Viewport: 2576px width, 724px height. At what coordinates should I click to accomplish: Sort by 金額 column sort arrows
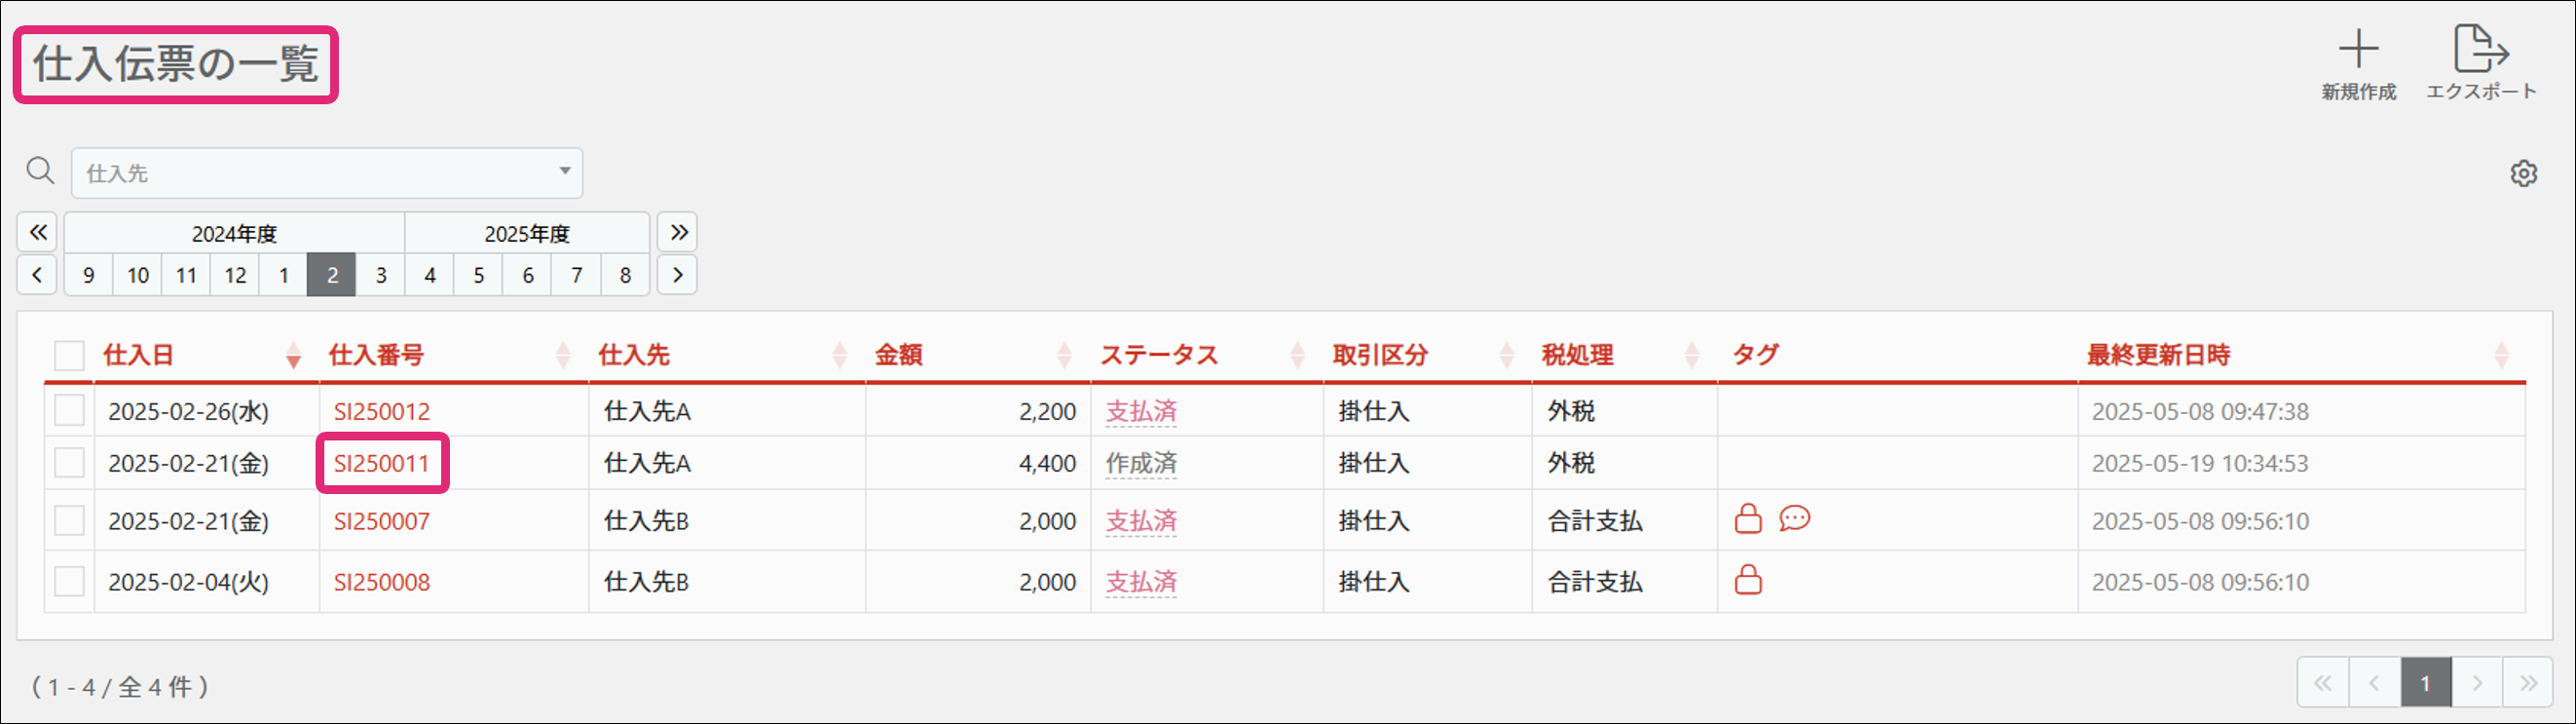coord(1064,355)
